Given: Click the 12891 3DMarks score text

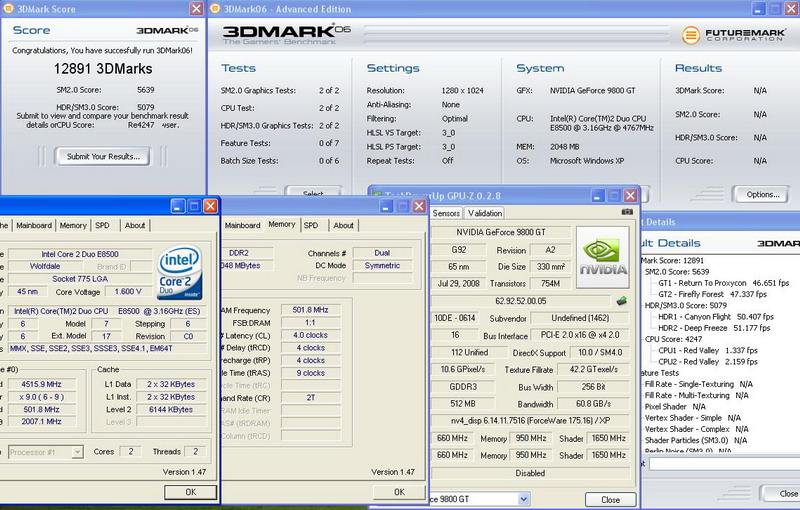Looking at the screenshot, I should 103,69.
